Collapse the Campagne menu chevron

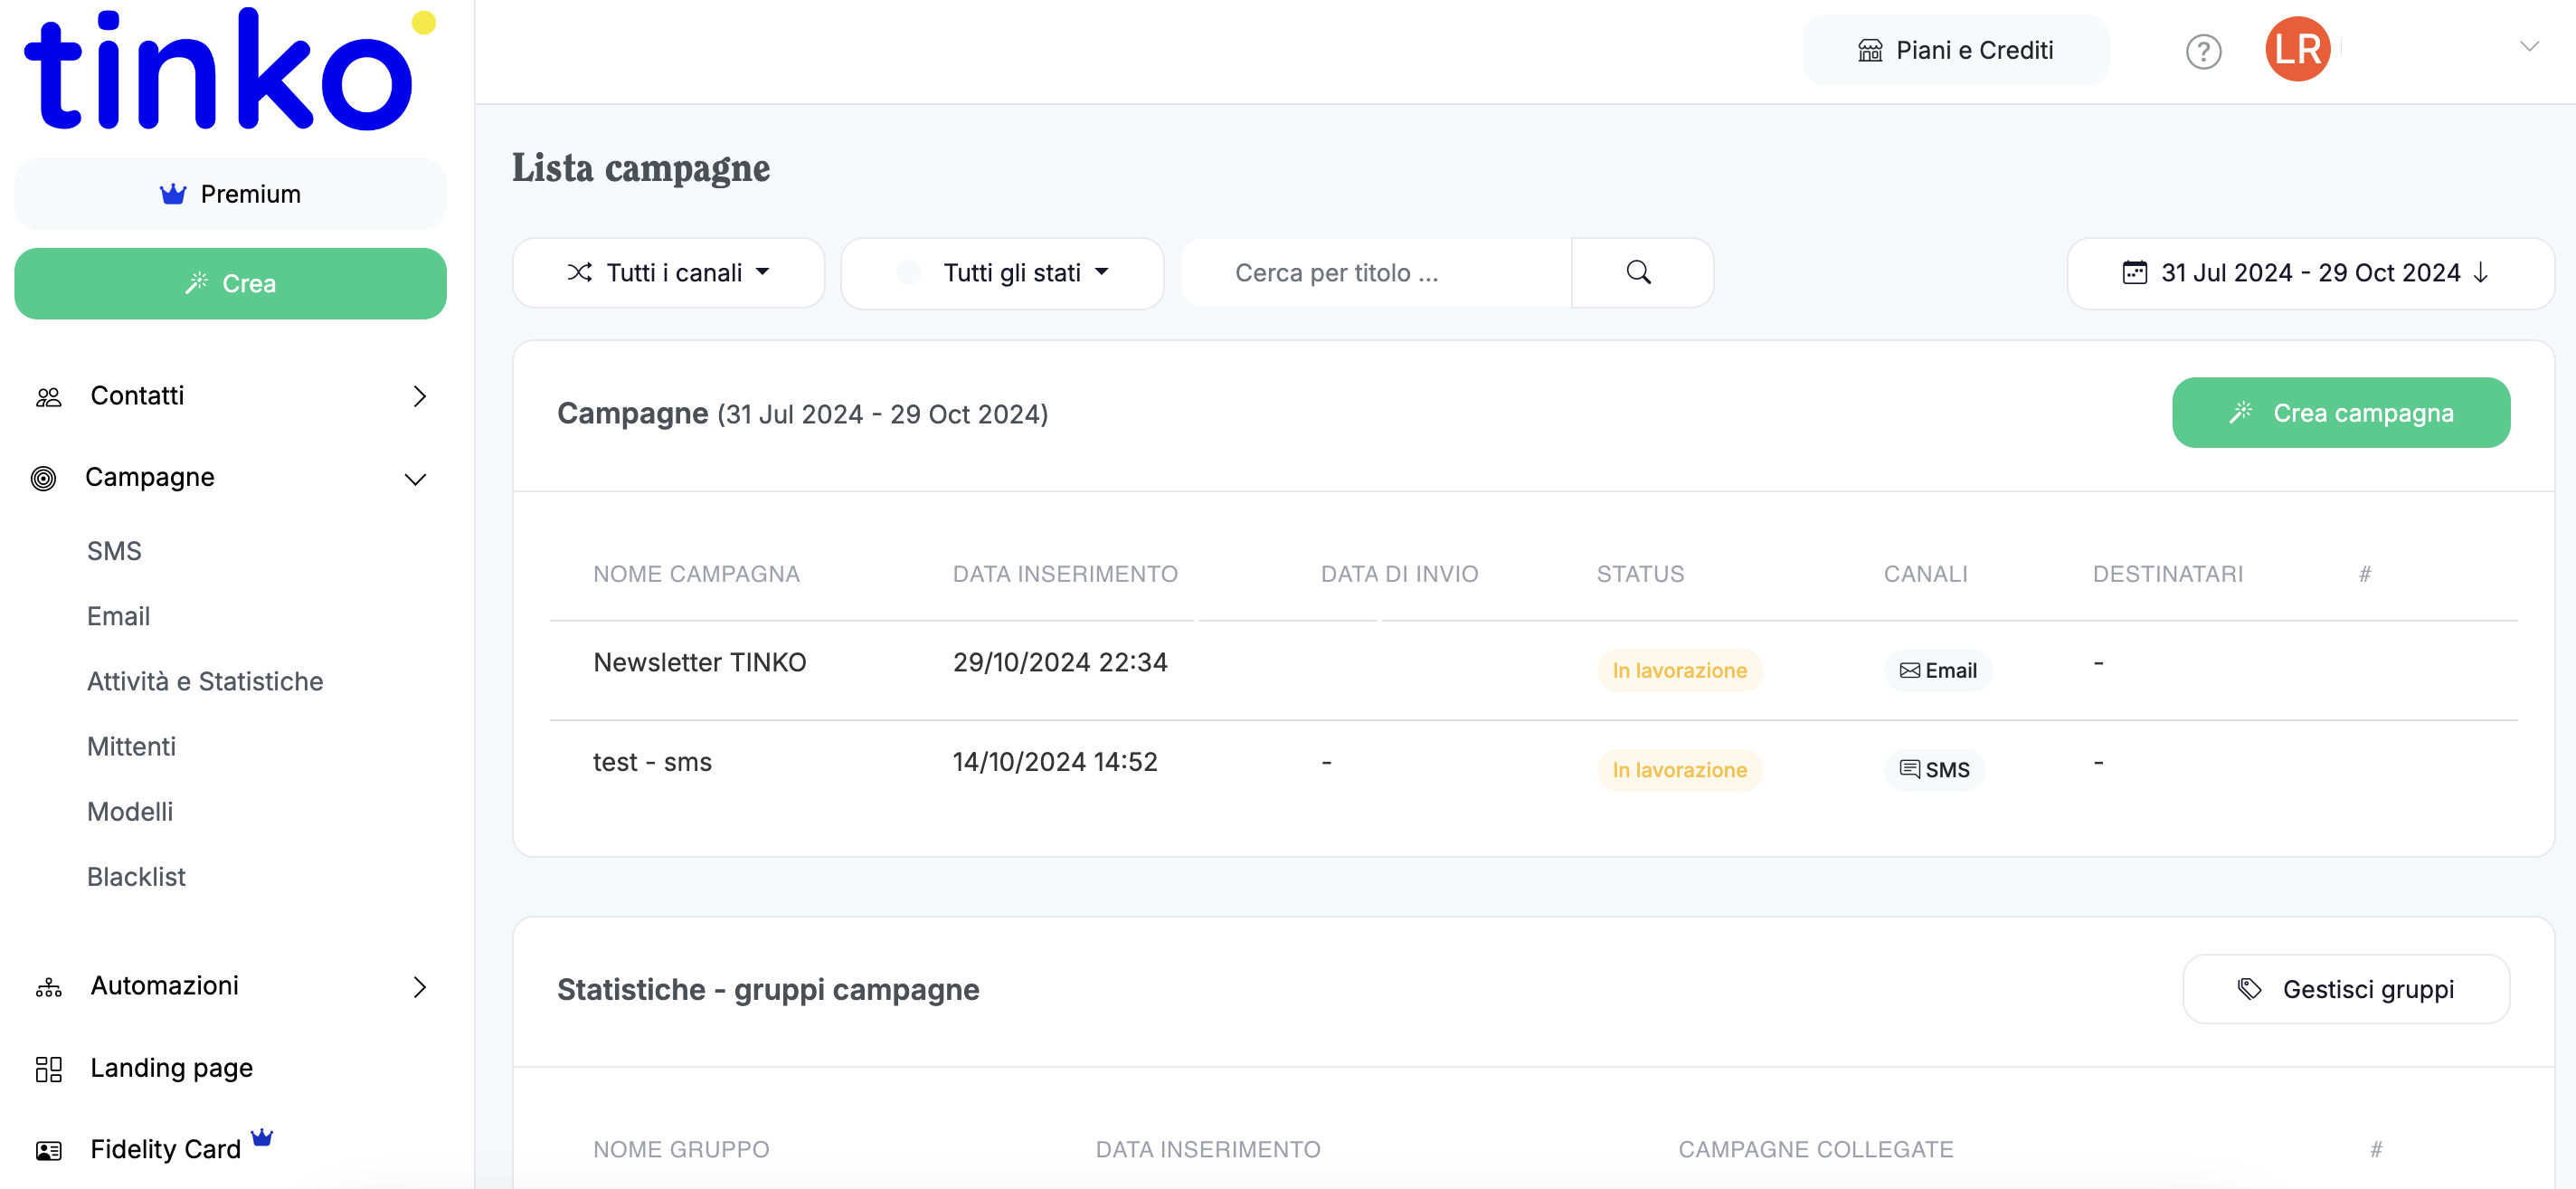[415, 480]
